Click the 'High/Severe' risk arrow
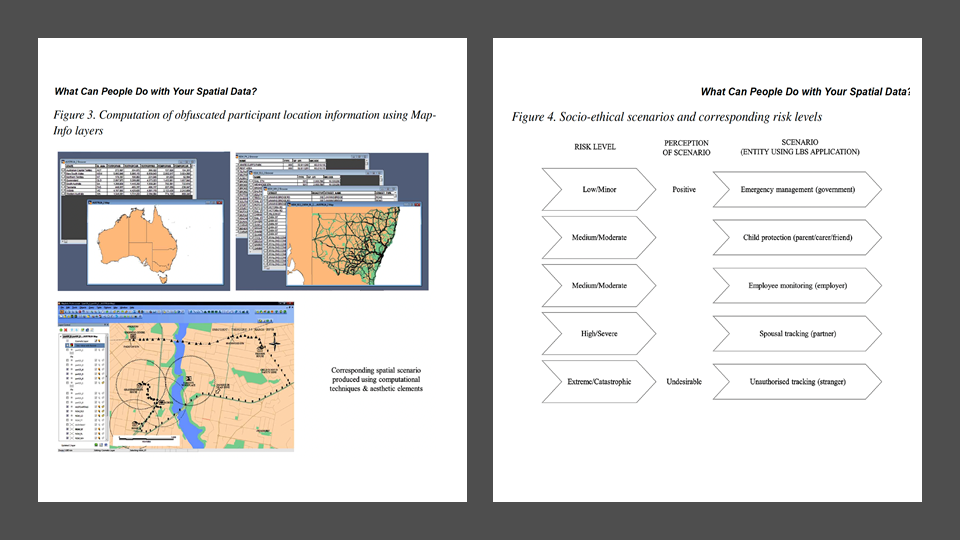The height and width of the screenshot is (540, 960). [599, 334]
